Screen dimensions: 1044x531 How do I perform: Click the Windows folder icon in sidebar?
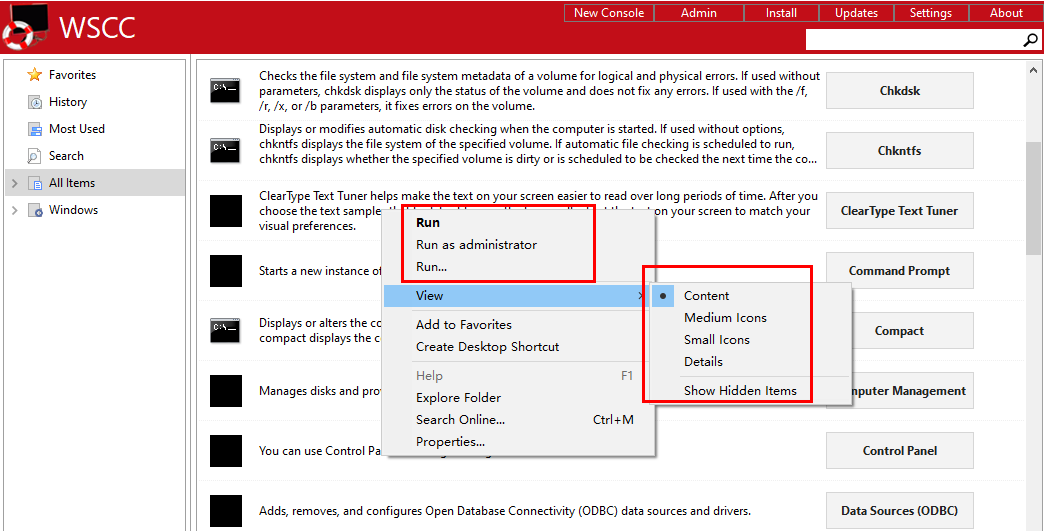35,210
